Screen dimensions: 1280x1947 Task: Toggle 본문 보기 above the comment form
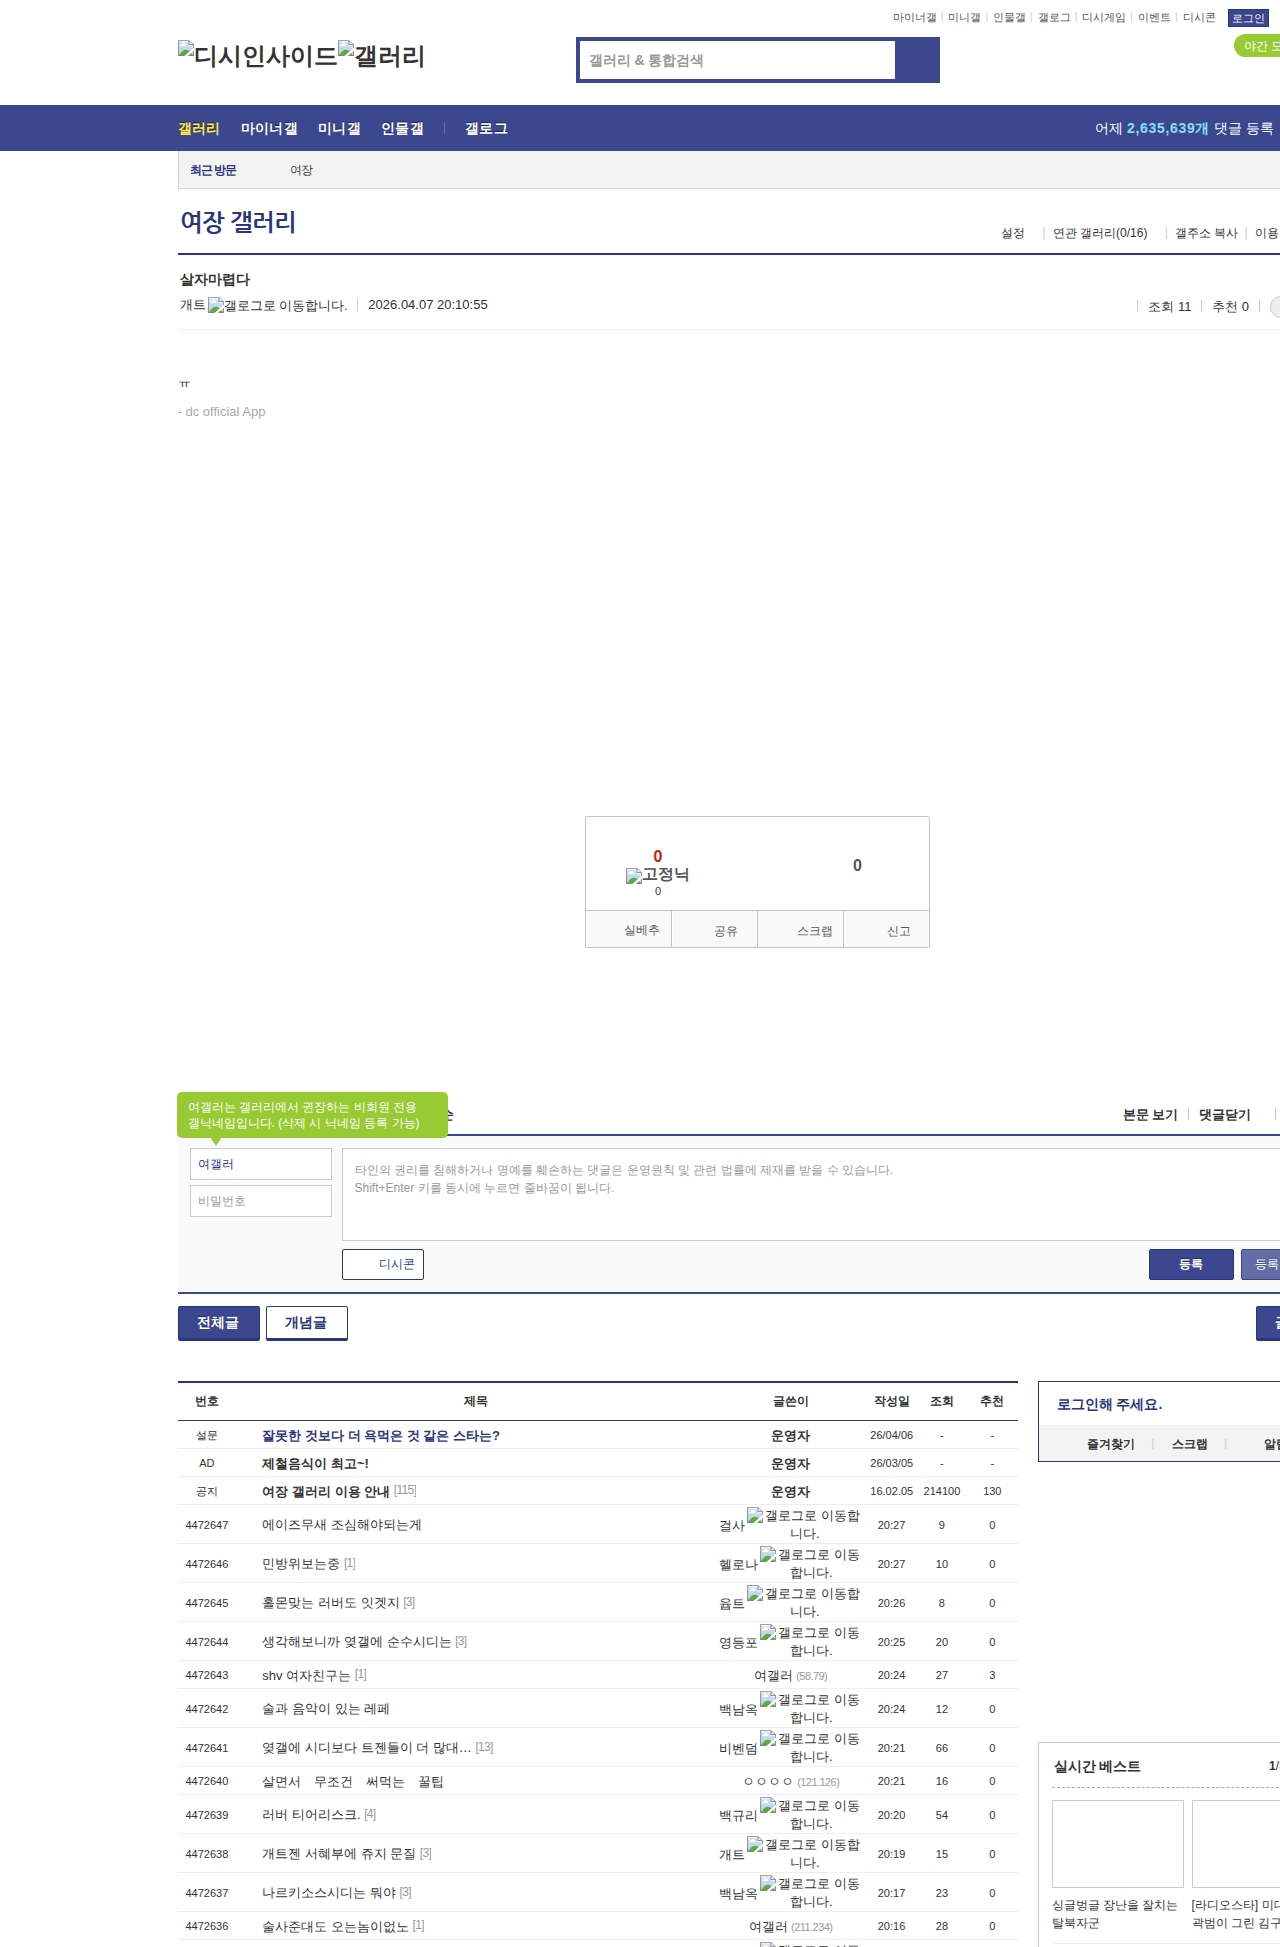1150,1115
